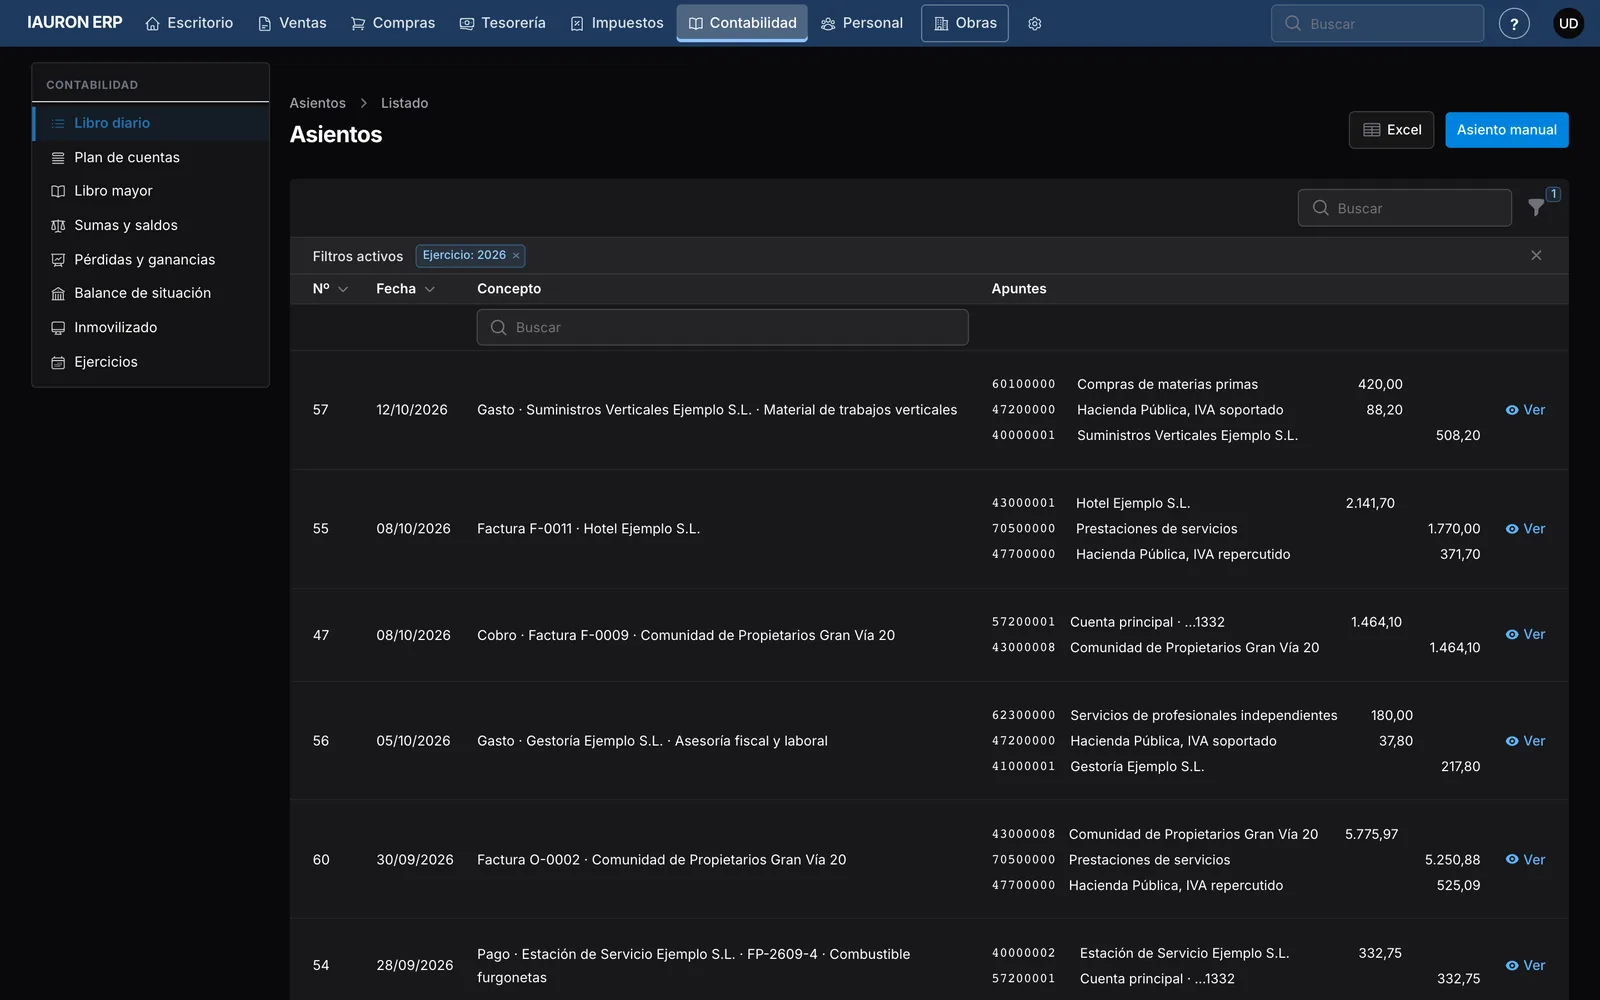Viewport: 1600px width, 1000px height.
Task: Open the Obras menu tab
Action: point(964,23)
